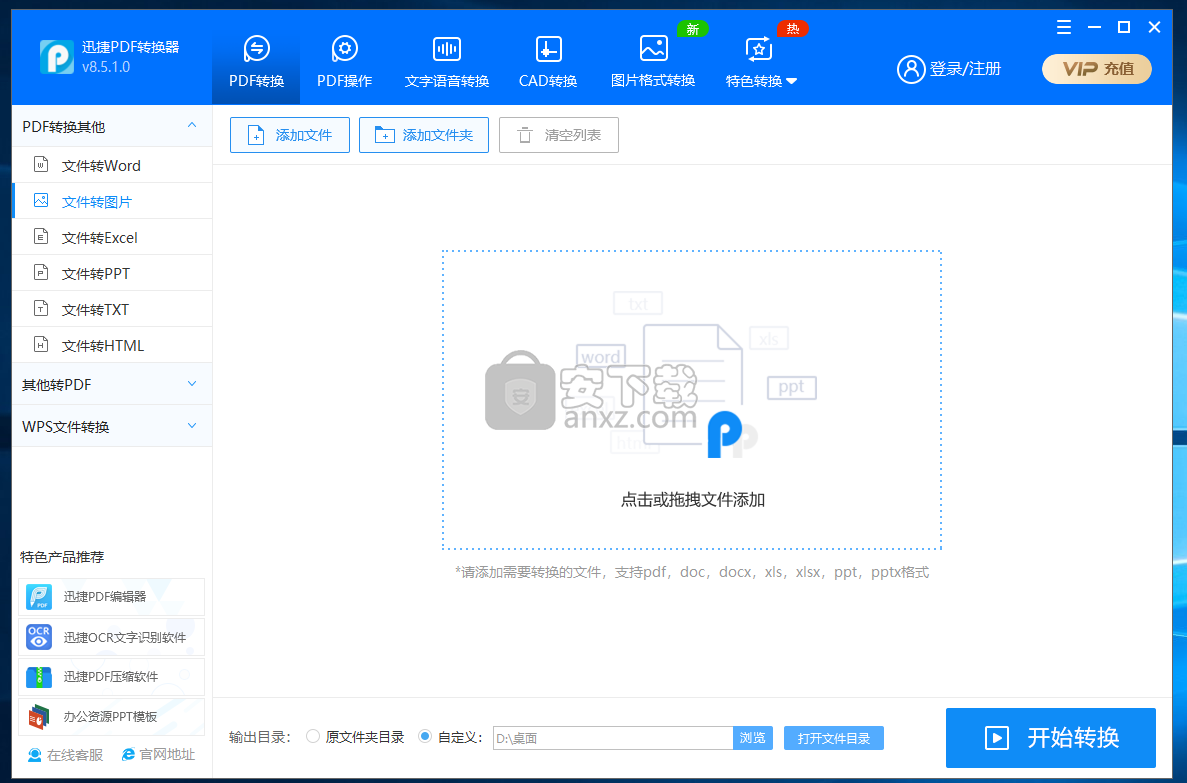
Task: Click the 开始转换 button
Action: (x=1051, y=738)
